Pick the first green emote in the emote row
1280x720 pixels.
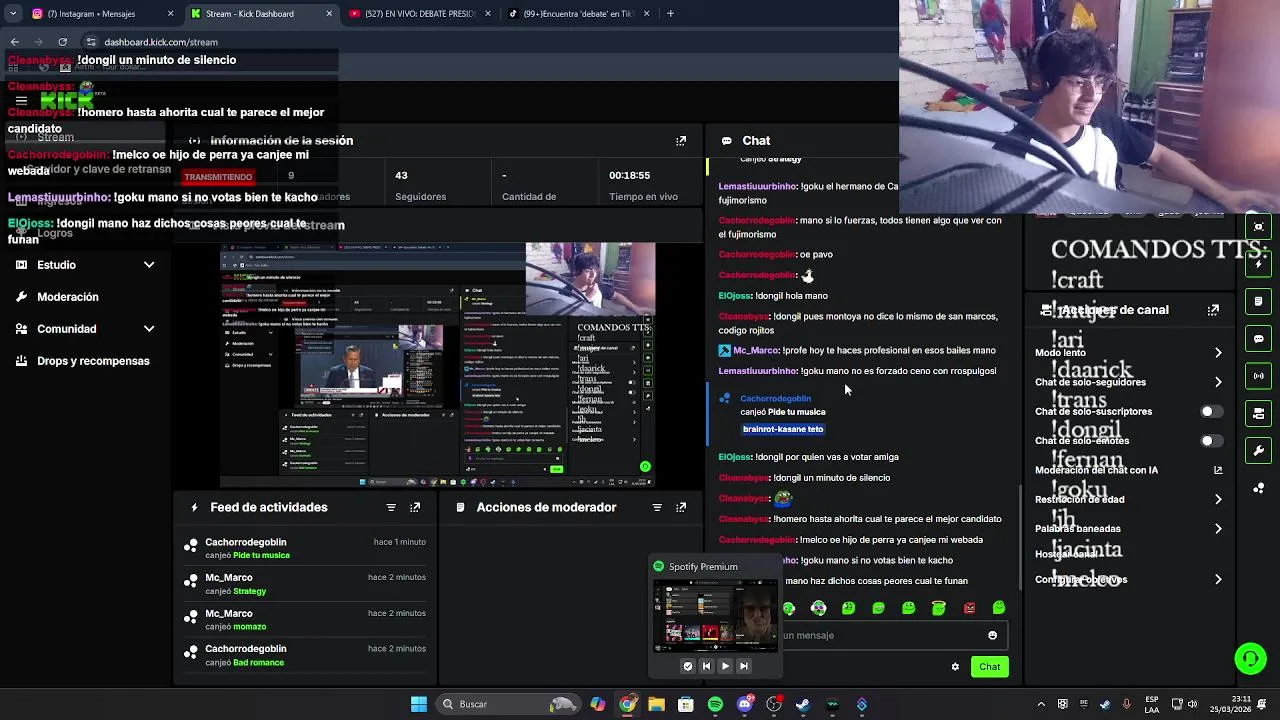[x=789, y=608]
